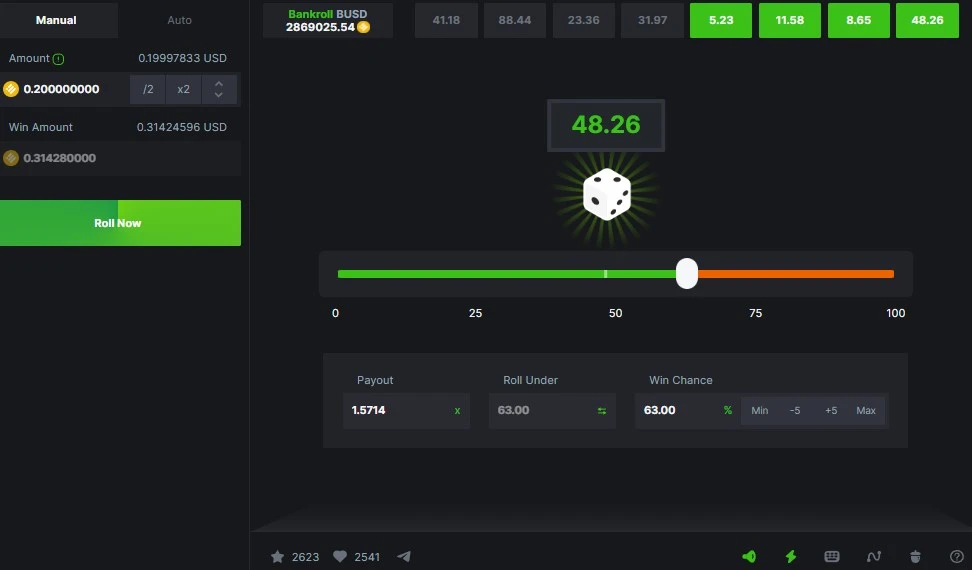
Task: Swap Roll Under to Roll Over
Action: [x=601, y=411]
